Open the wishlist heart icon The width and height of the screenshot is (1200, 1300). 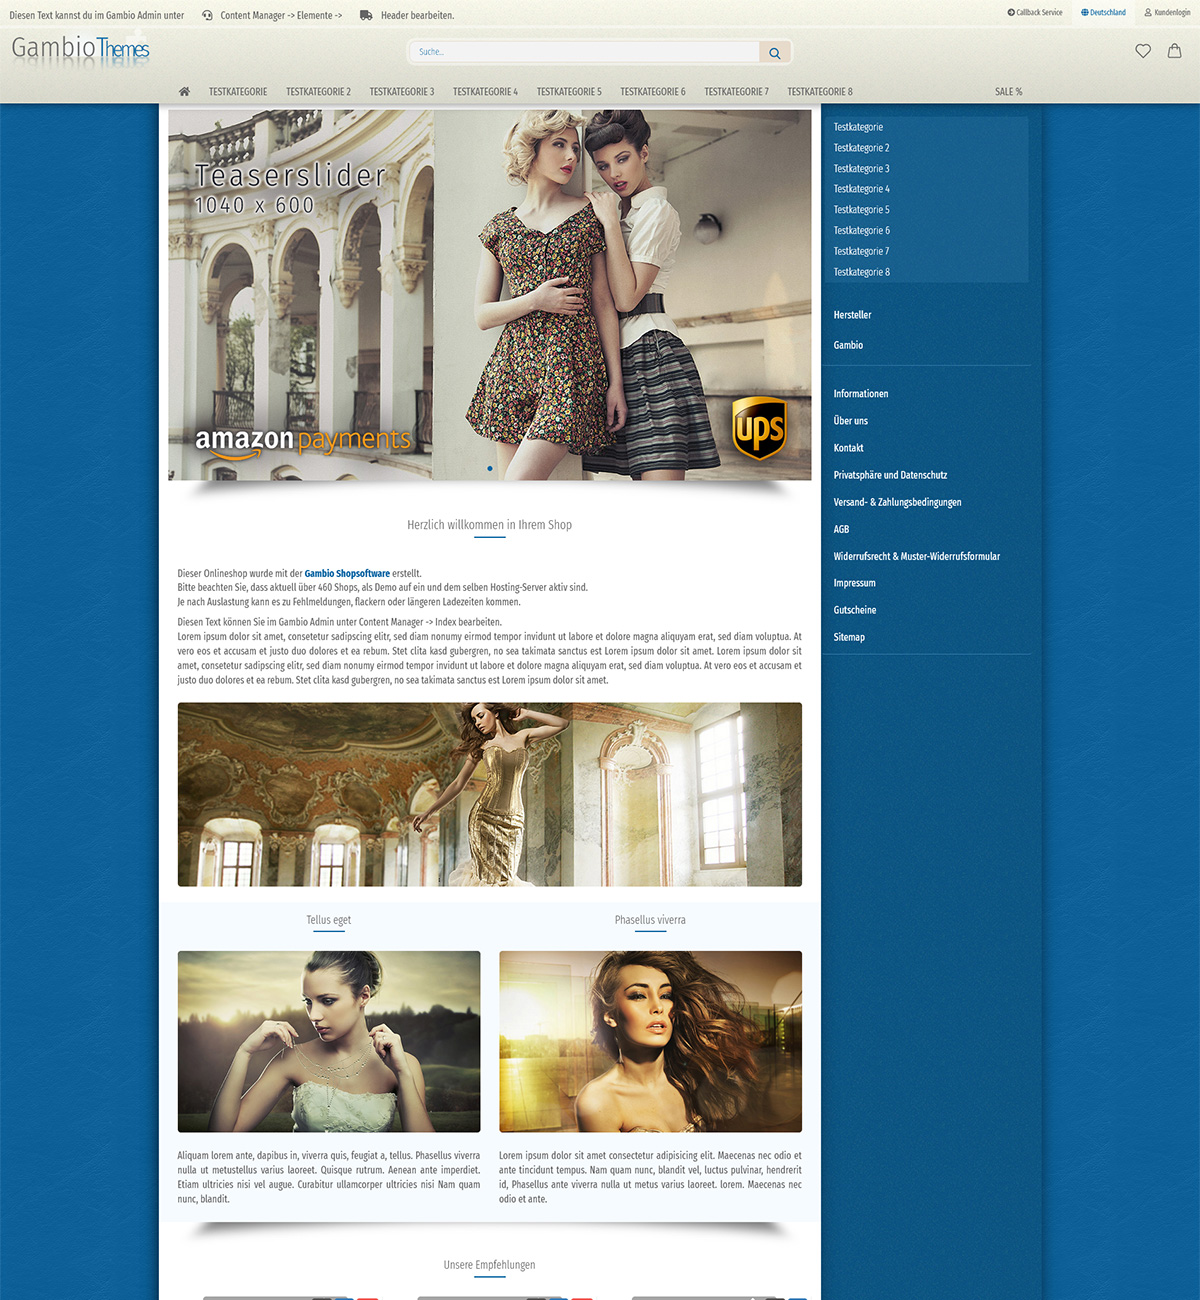pyautogui.click(x=1143, y=51)
